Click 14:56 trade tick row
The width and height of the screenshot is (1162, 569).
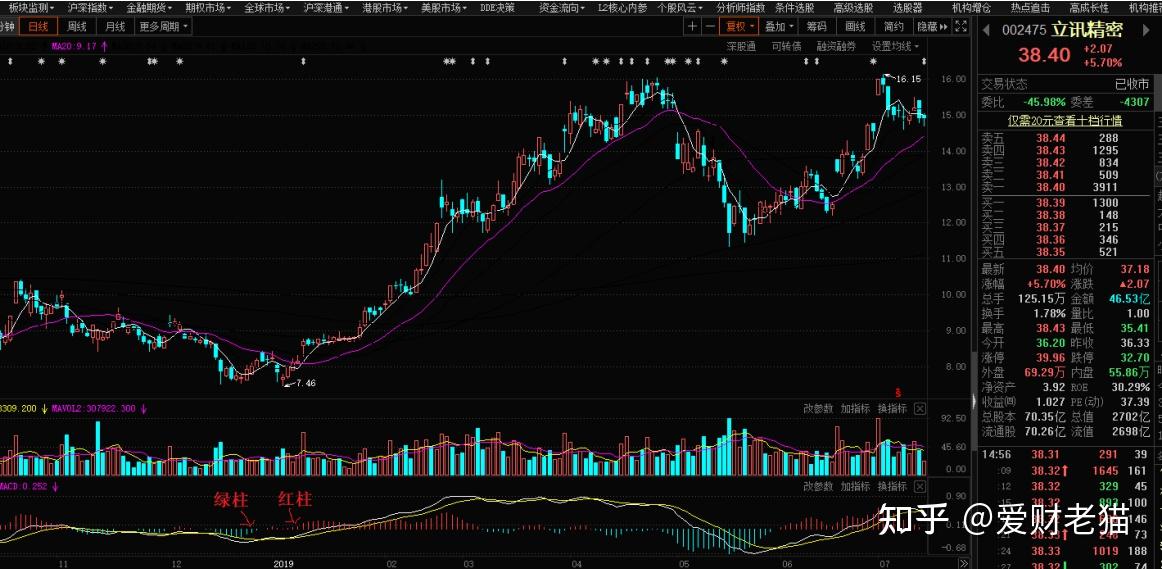click(x=1065, y=454)
